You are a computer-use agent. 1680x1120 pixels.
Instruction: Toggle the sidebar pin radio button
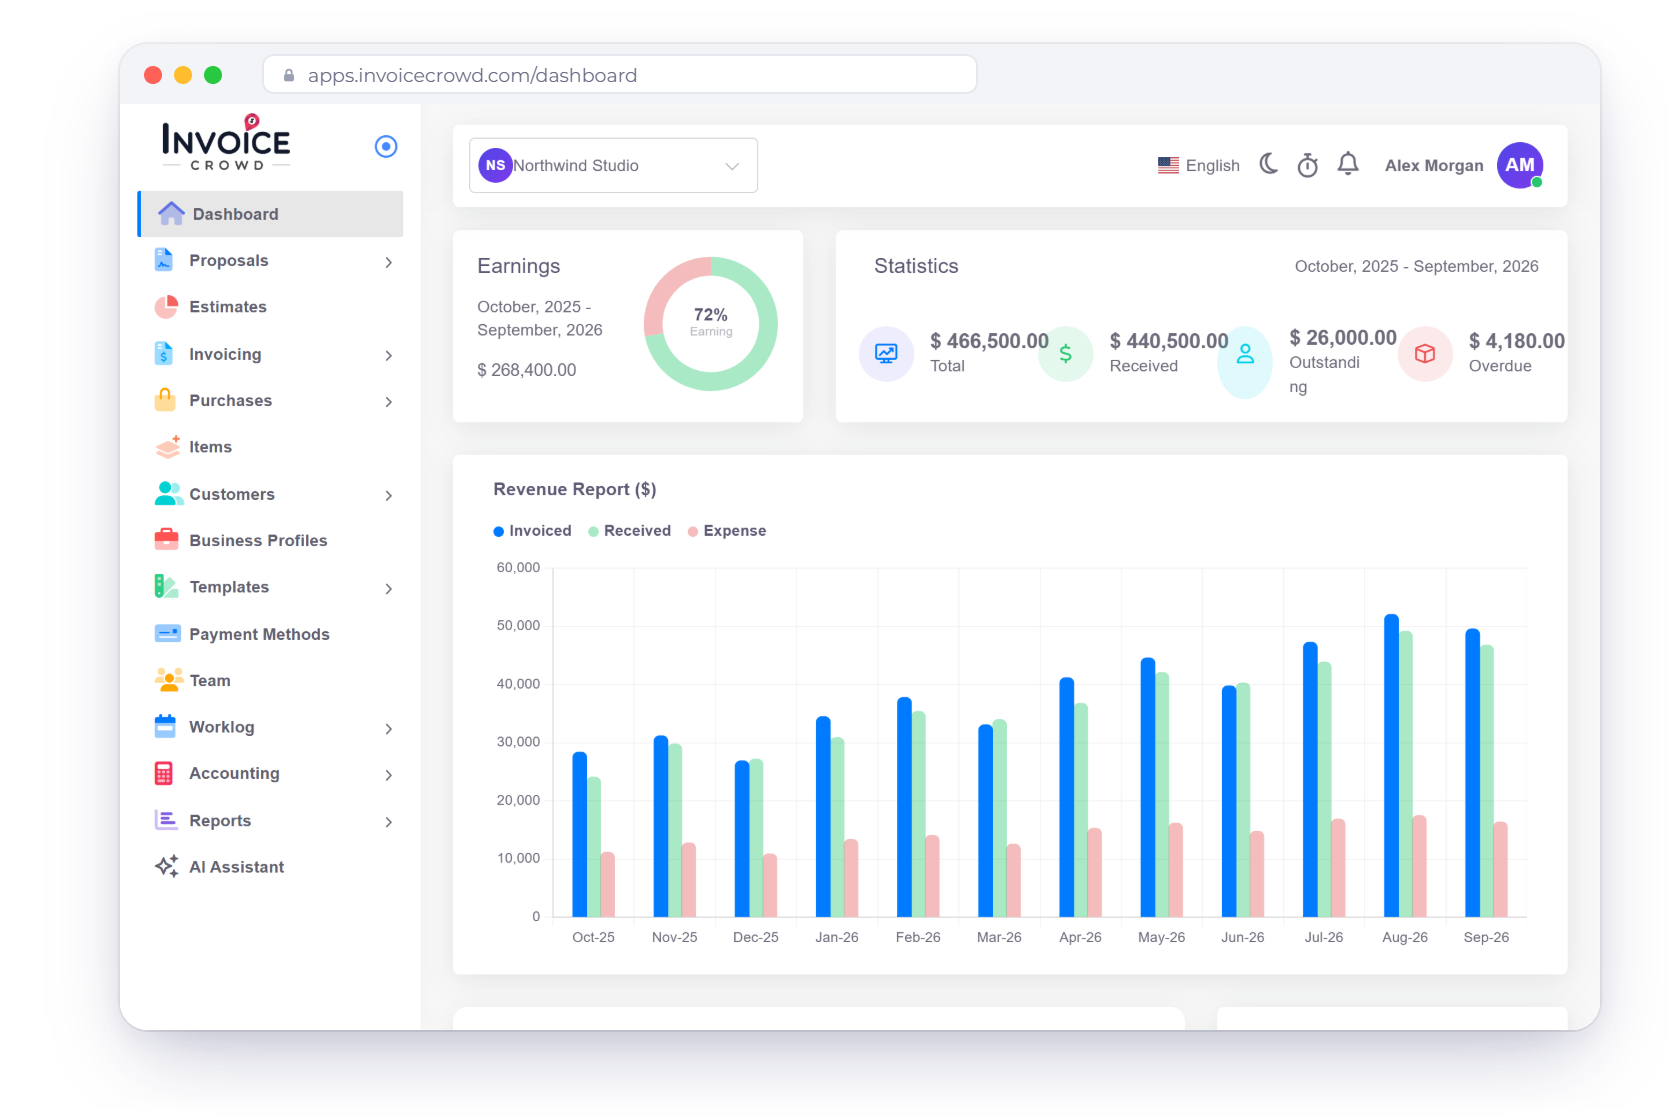(386, 146)
